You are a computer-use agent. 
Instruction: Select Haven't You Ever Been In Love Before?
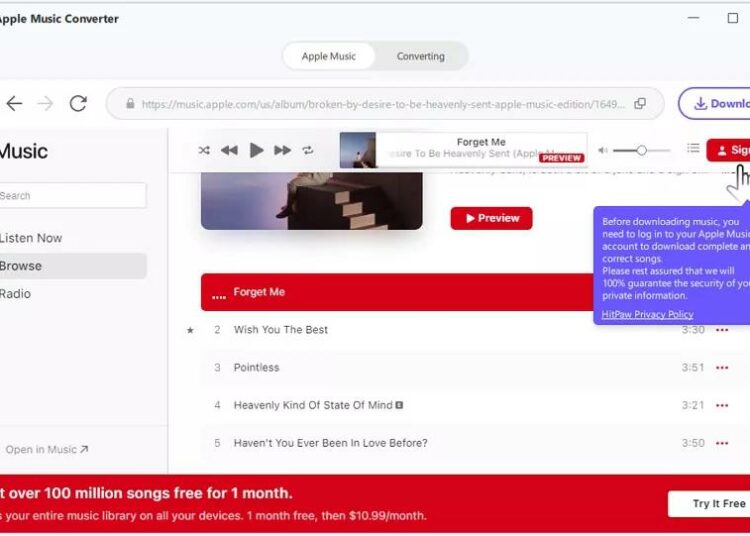(x=331, y=443)
